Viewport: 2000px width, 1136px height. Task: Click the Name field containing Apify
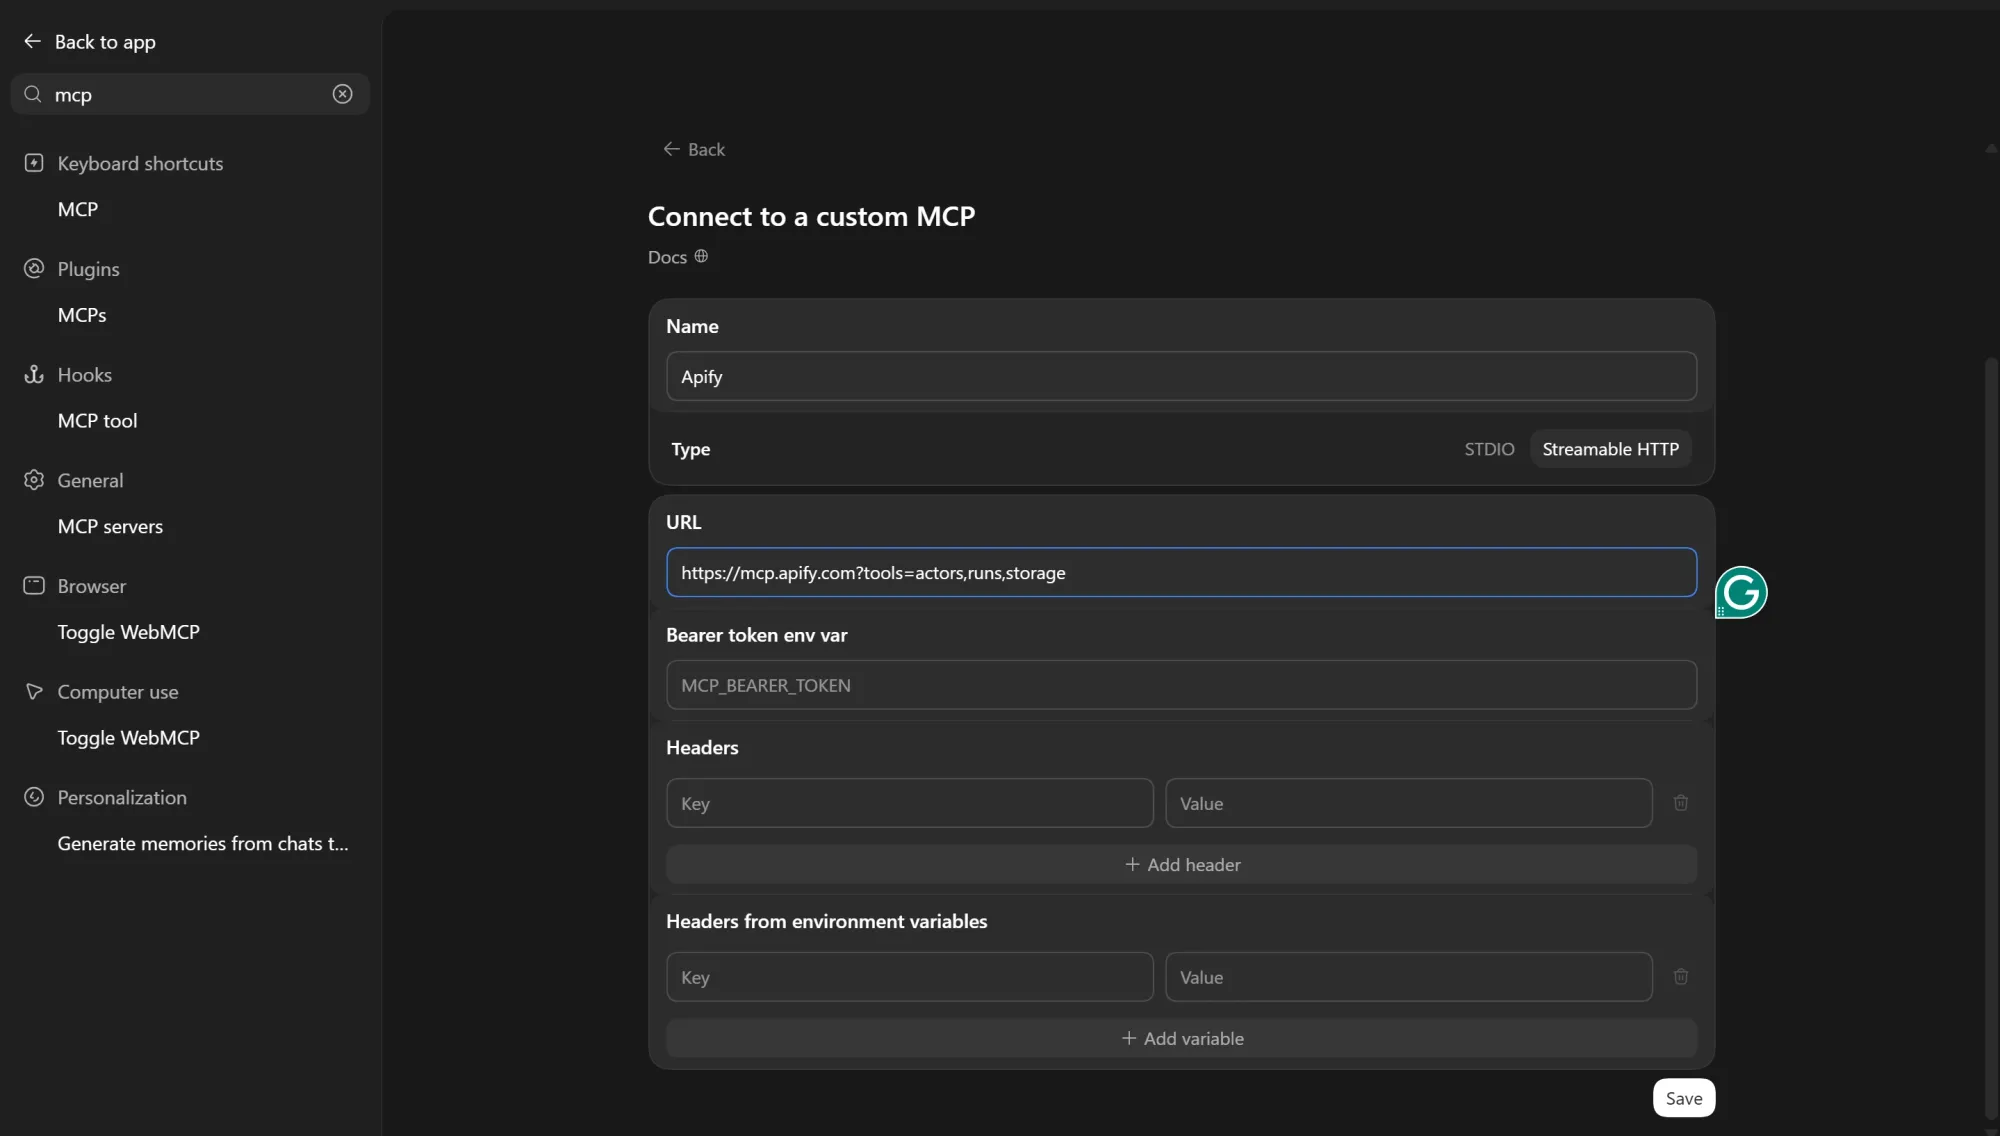pyautogui.click(x=1181, y=376)
